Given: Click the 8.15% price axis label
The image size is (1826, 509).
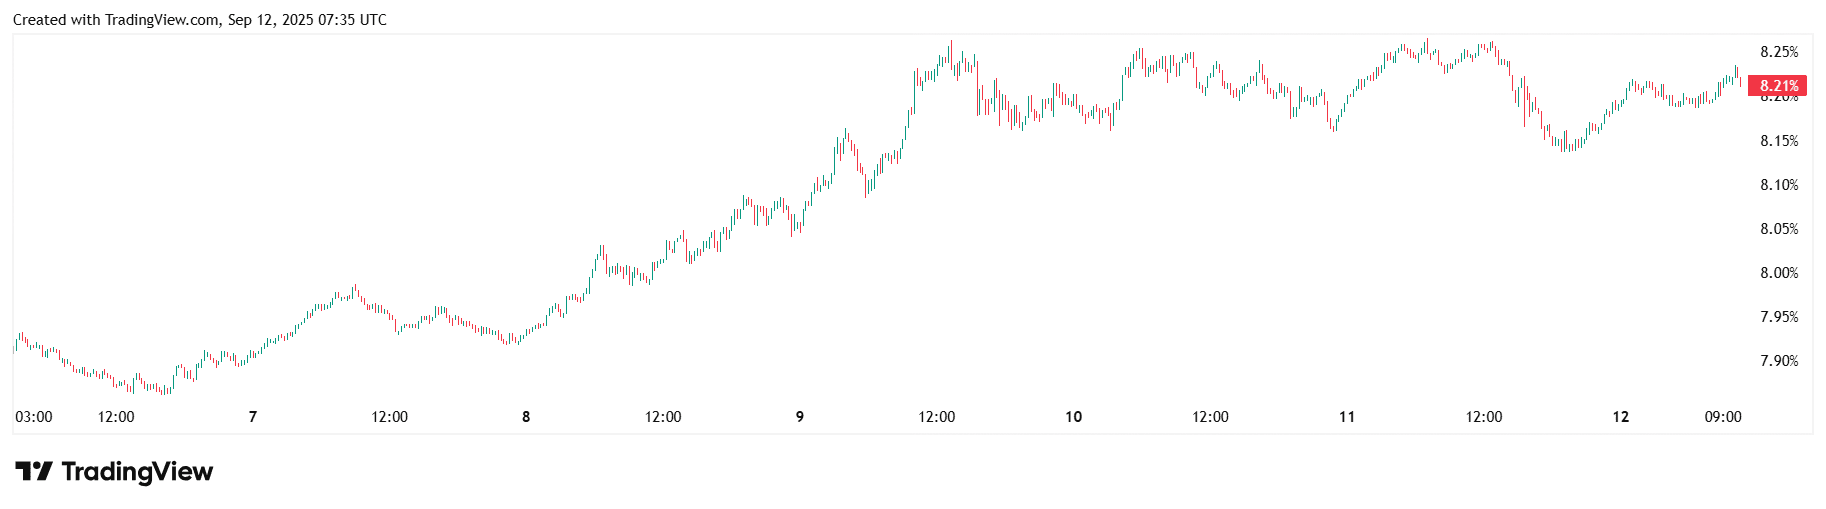Looking at the screenshot, I should click(1779, 141).
